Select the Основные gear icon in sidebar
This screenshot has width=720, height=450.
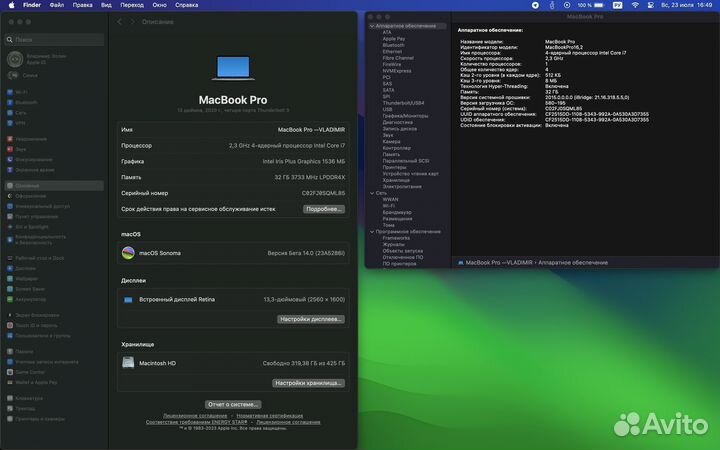(10, 186)
